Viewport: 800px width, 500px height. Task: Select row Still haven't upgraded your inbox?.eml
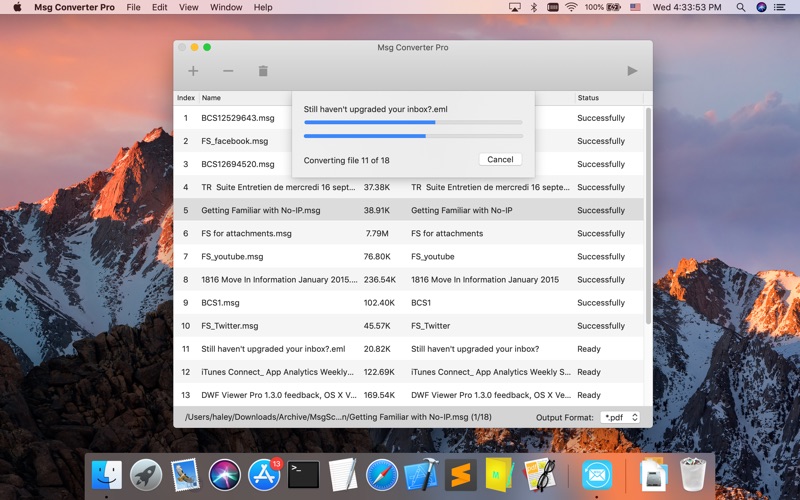pos(409,349)
